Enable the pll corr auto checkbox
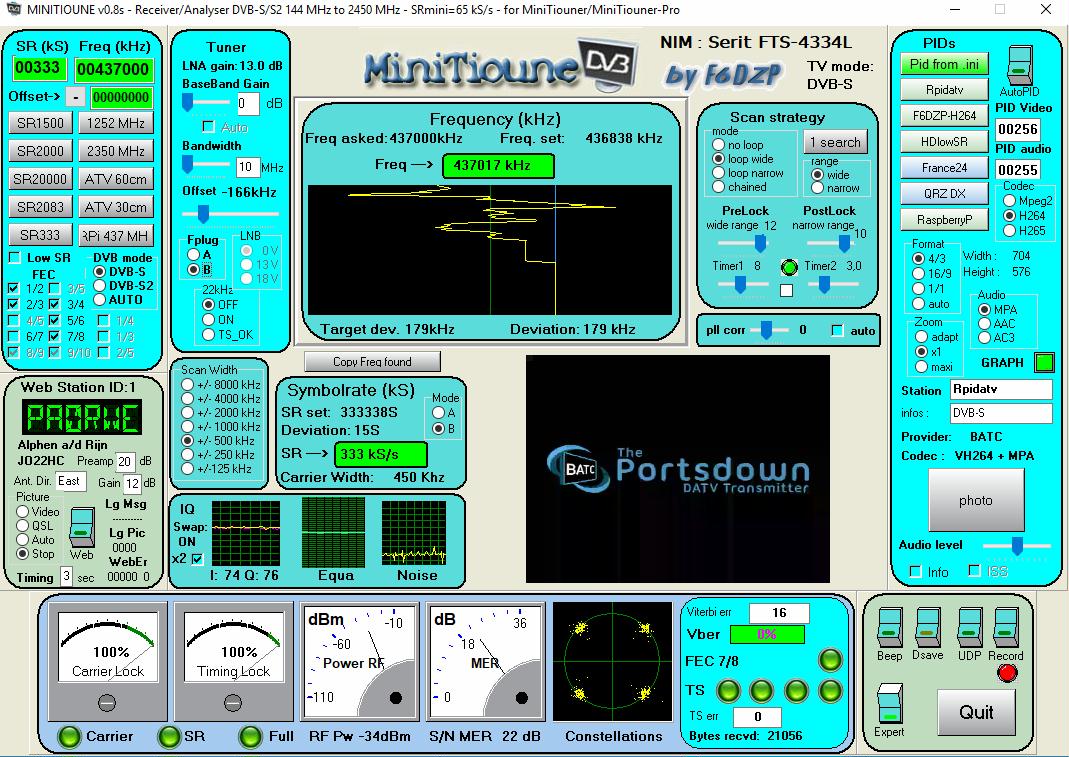Viewport: 1069px width, 757px height. (x=837, y=331)
